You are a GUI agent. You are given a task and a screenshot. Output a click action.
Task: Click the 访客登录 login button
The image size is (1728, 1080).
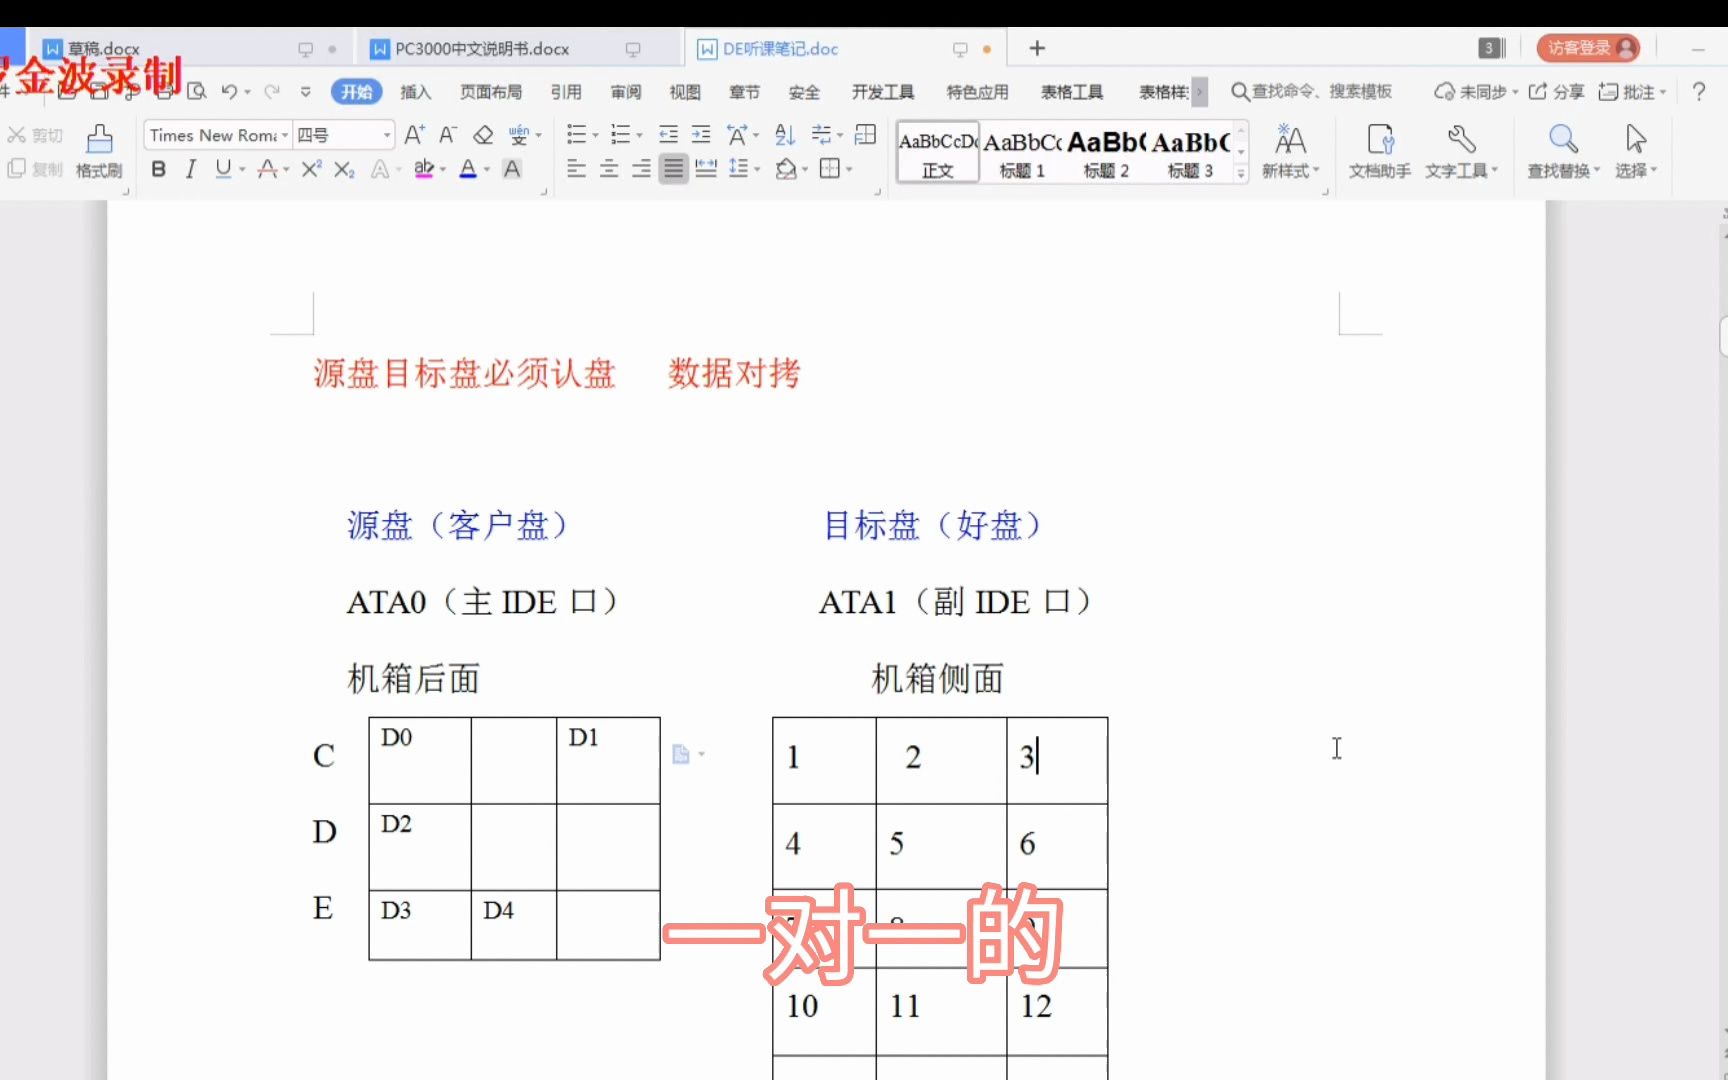[1588, 47]
